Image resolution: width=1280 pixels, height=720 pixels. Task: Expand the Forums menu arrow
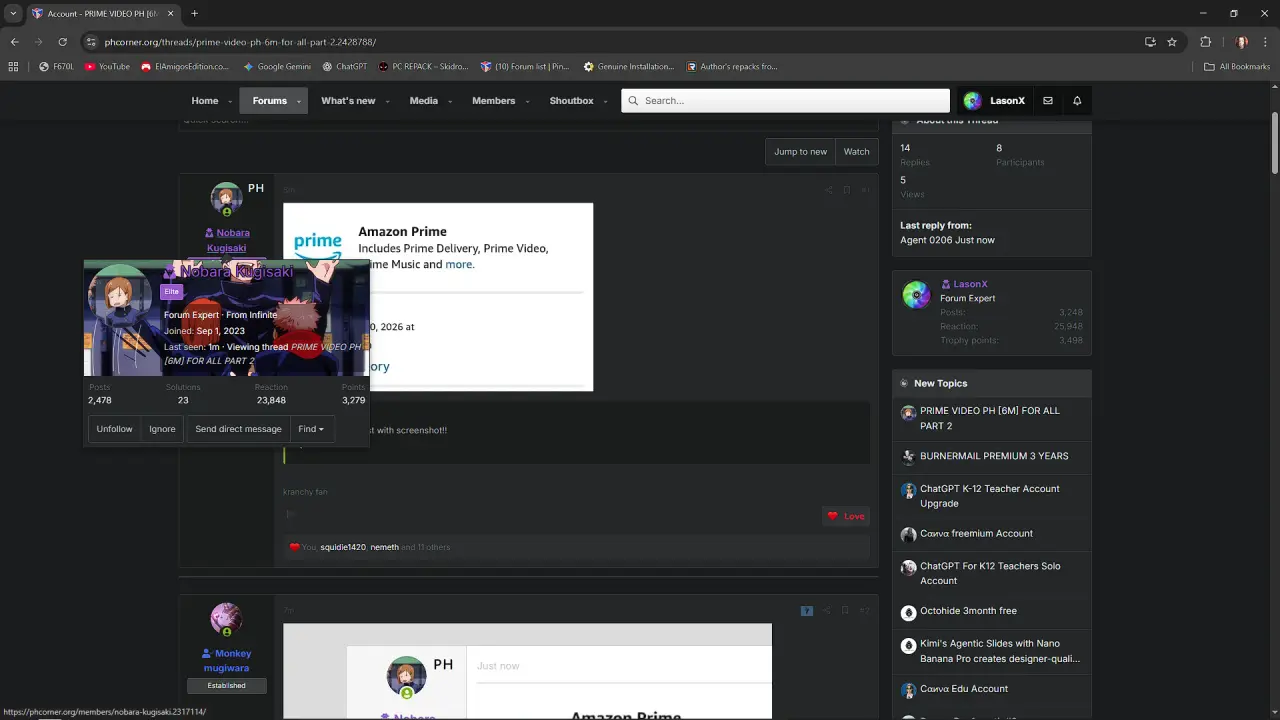click(x=298, y=101)
